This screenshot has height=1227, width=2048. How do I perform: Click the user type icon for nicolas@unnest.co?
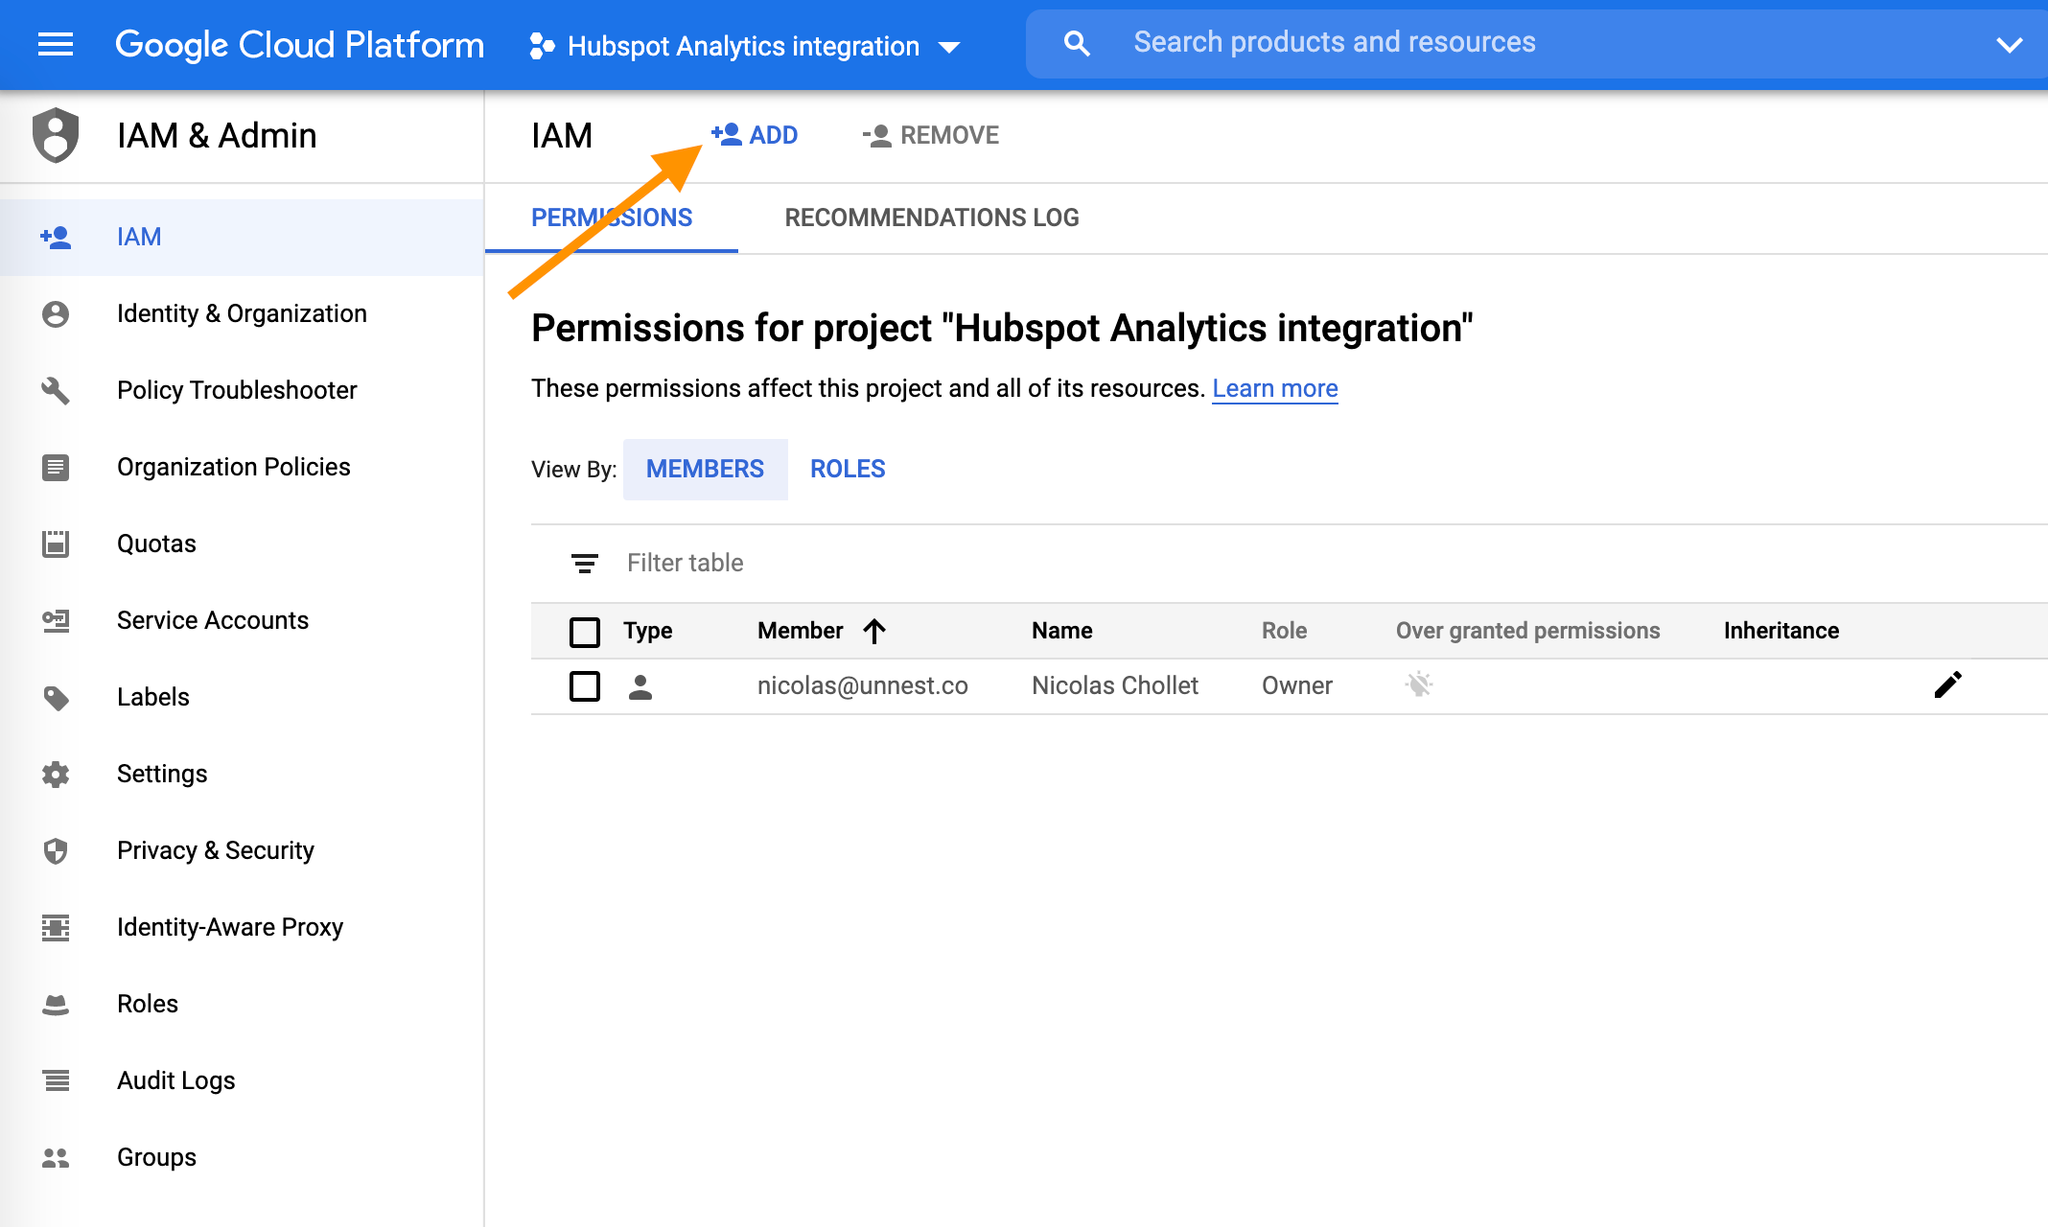click(640, 687)
